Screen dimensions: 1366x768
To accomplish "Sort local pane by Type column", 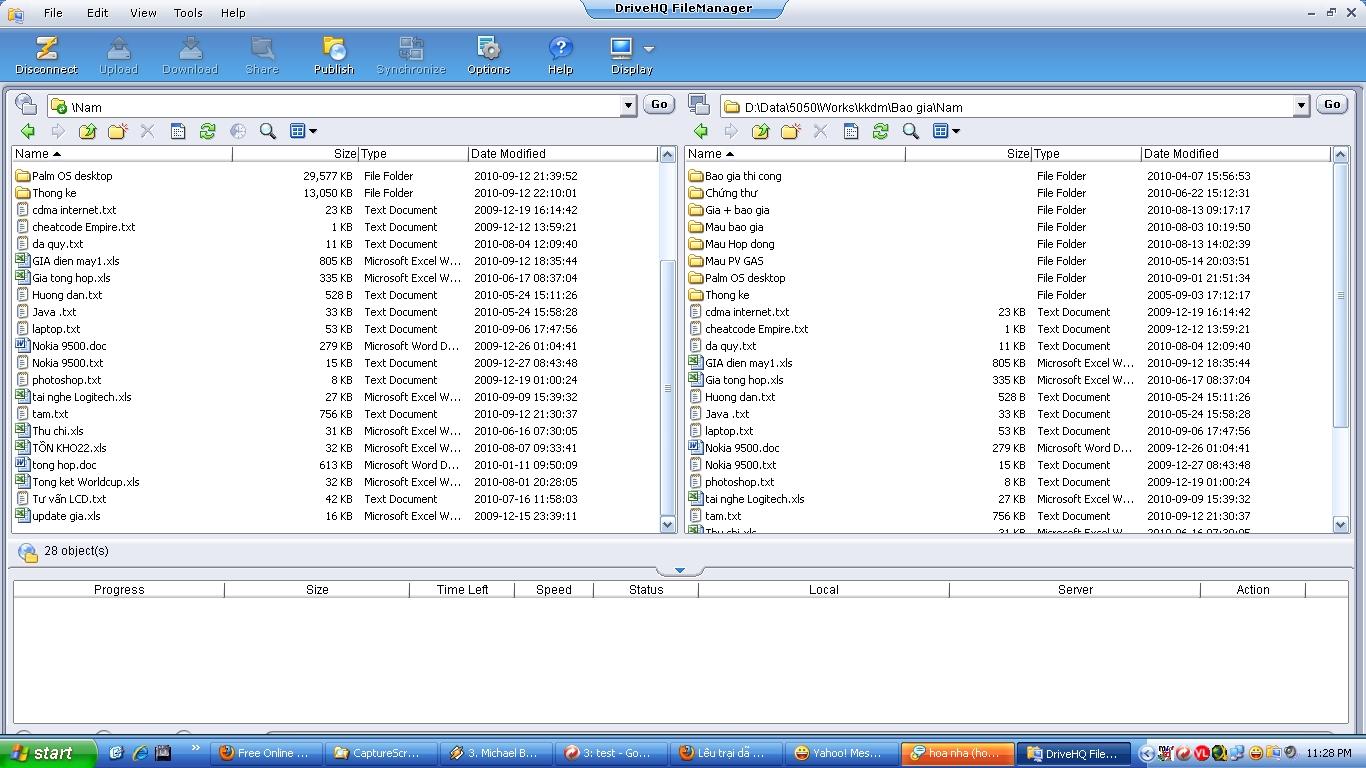I will 1086,154.
